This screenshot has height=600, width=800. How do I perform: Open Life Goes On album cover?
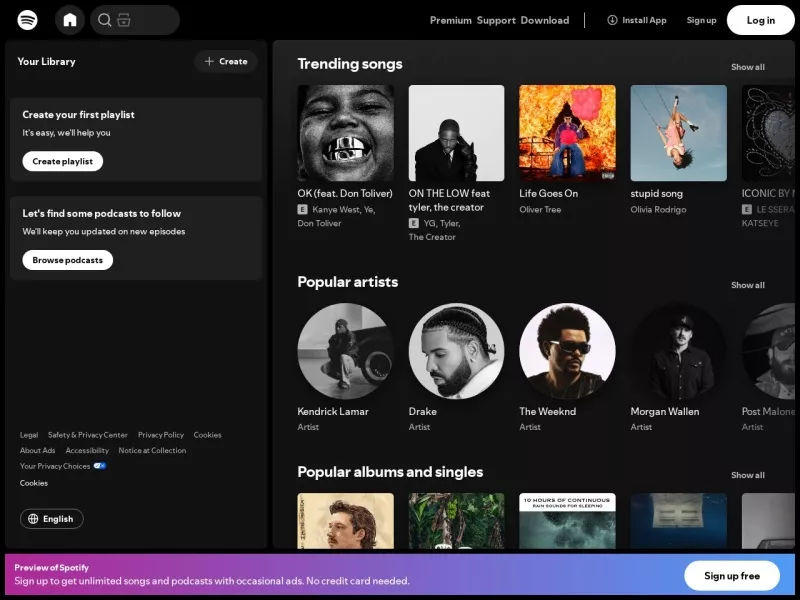point(567,133)
